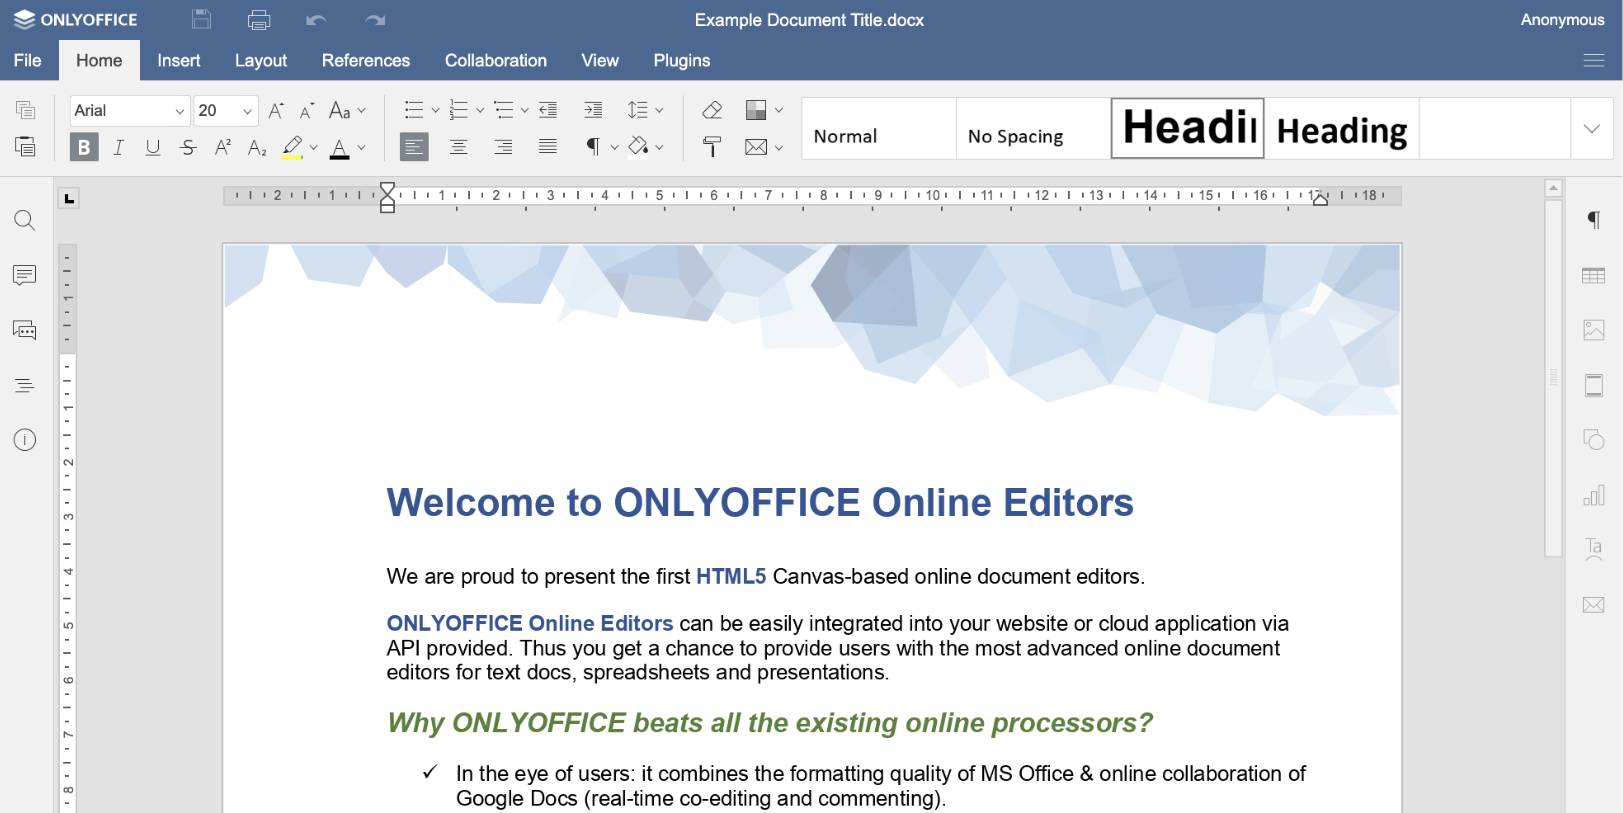Expand the numbered list options

[480, 110]
